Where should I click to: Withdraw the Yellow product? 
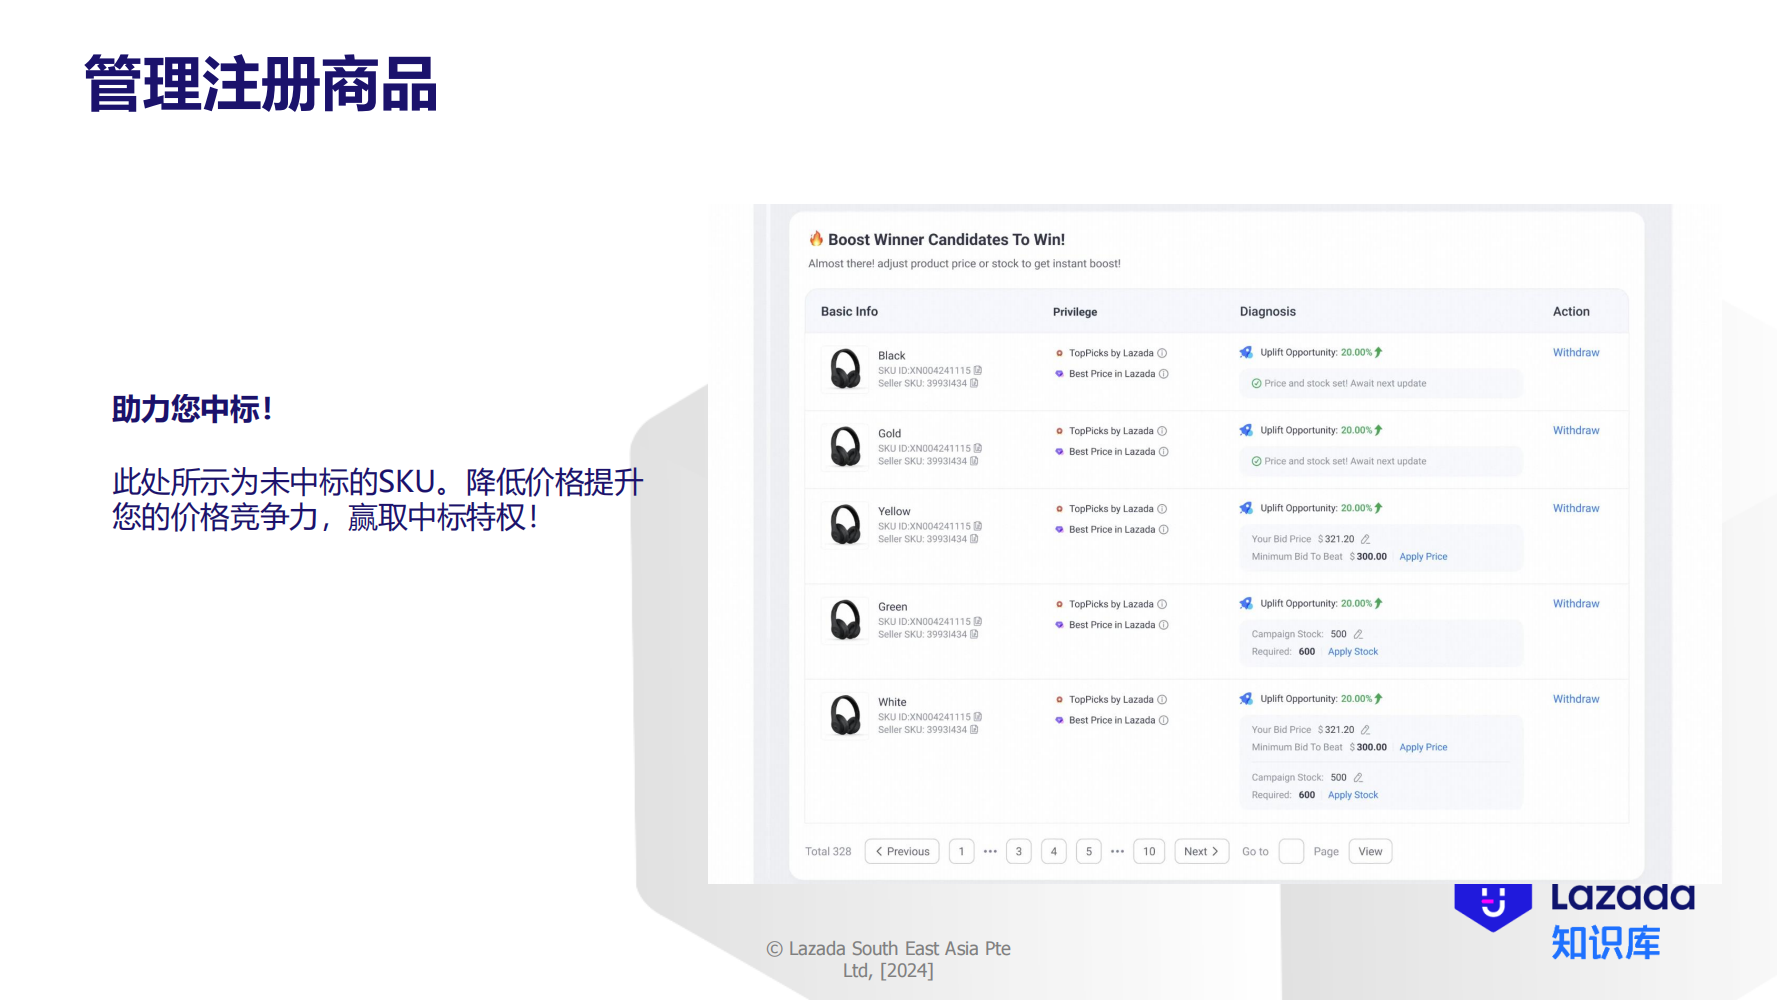point(1576,509)
